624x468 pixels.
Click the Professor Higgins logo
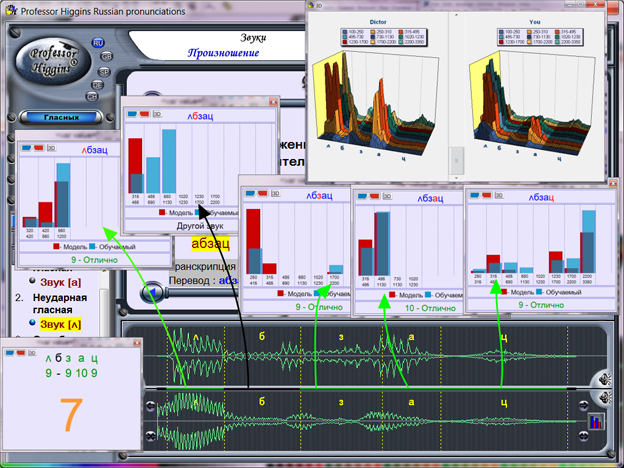click(x=53, y=60)
